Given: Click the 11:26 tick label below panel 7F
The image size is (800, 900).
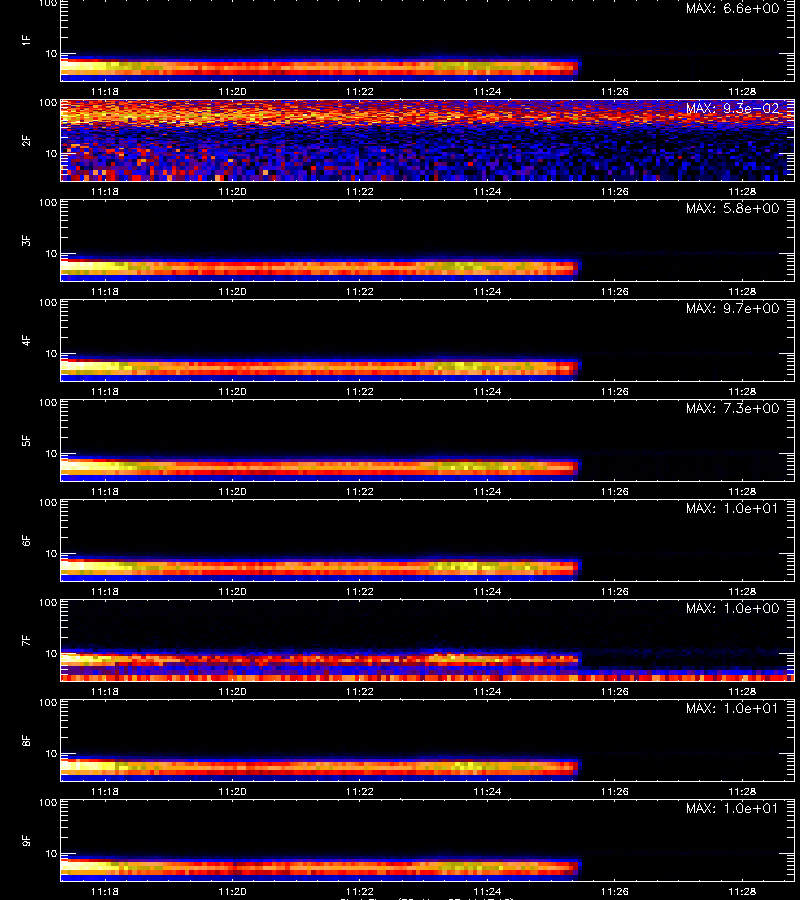Looking at the screenshot, I should (615, 692).
